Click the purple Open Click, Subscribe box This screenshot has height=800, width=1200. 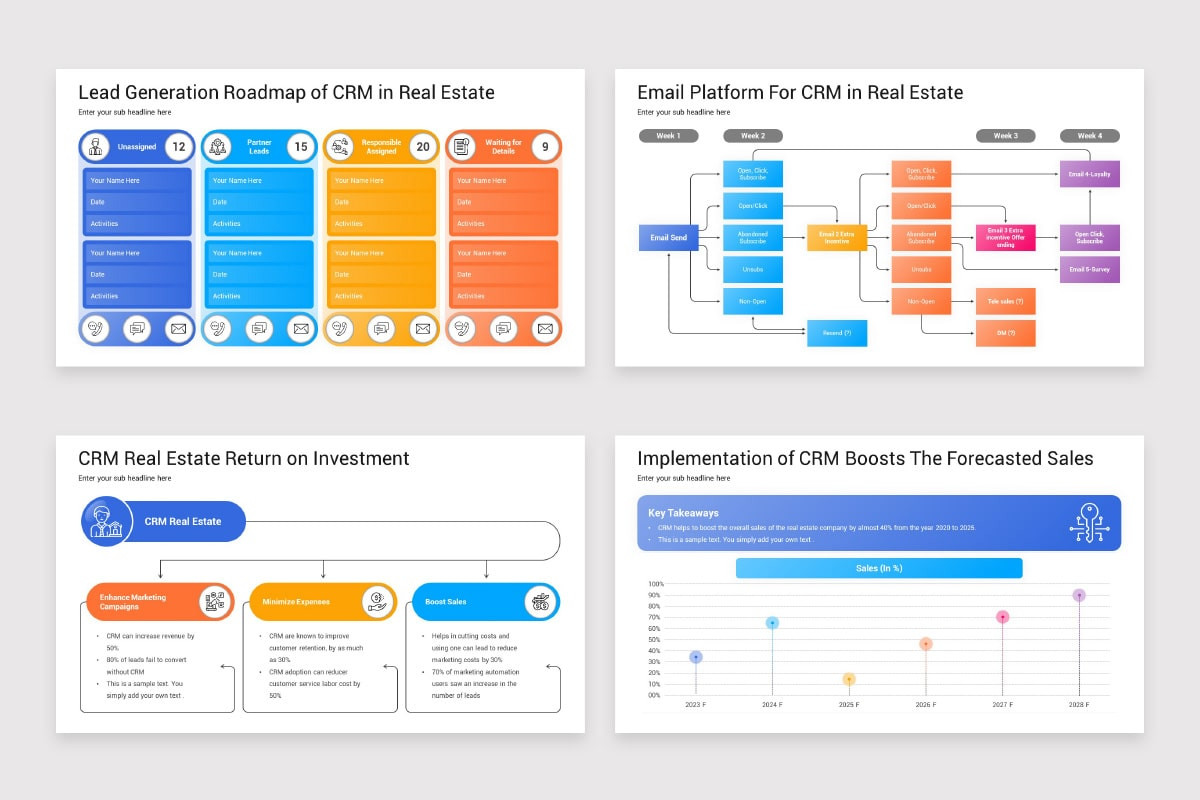pyautogui.click(x=1090, y=238)
